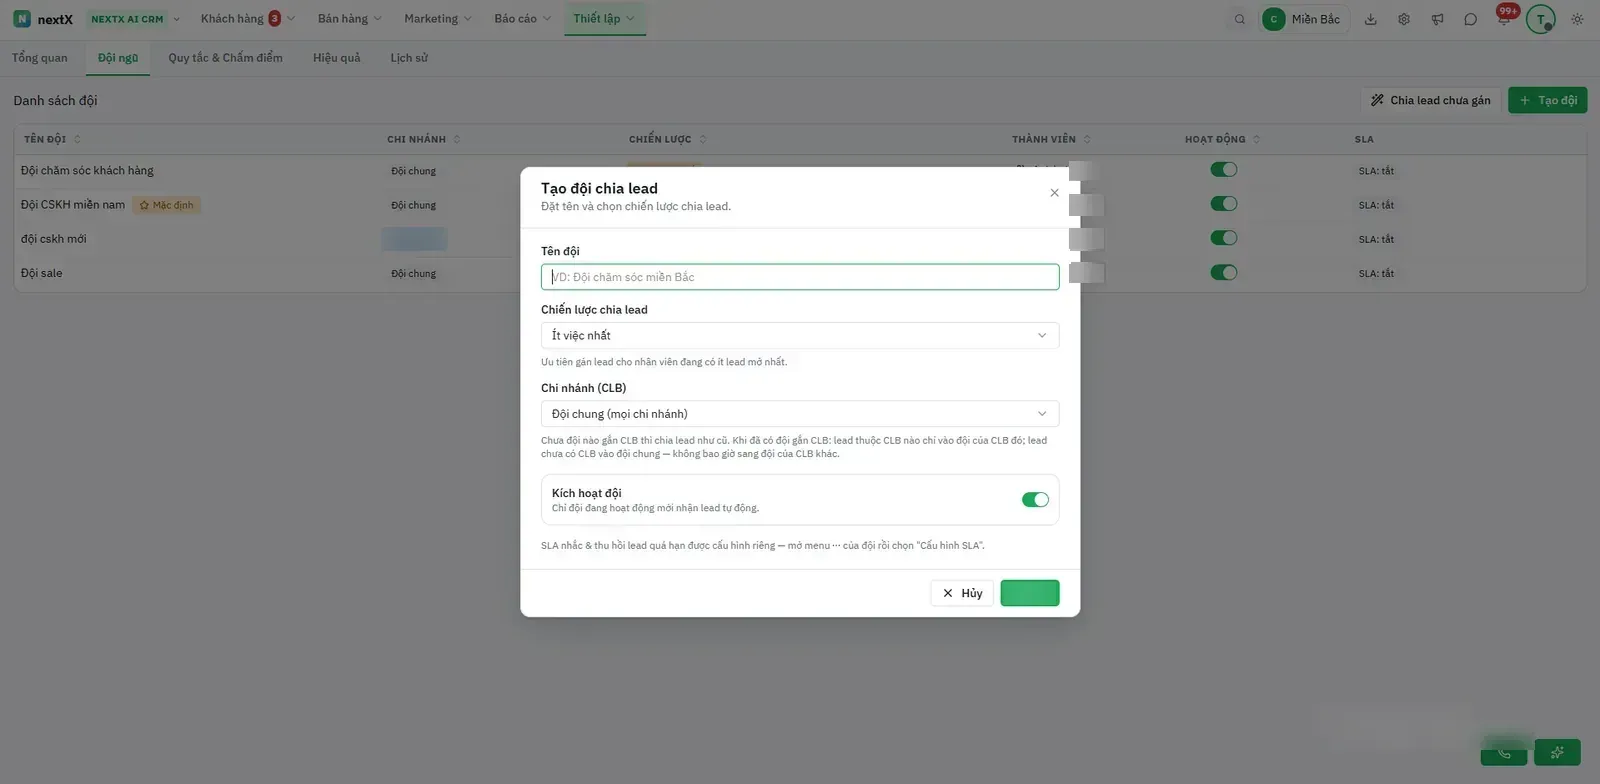Click the megaphone announcements icon
The height and width of the screenshot is (784, 1600).
click(1437, 19)
